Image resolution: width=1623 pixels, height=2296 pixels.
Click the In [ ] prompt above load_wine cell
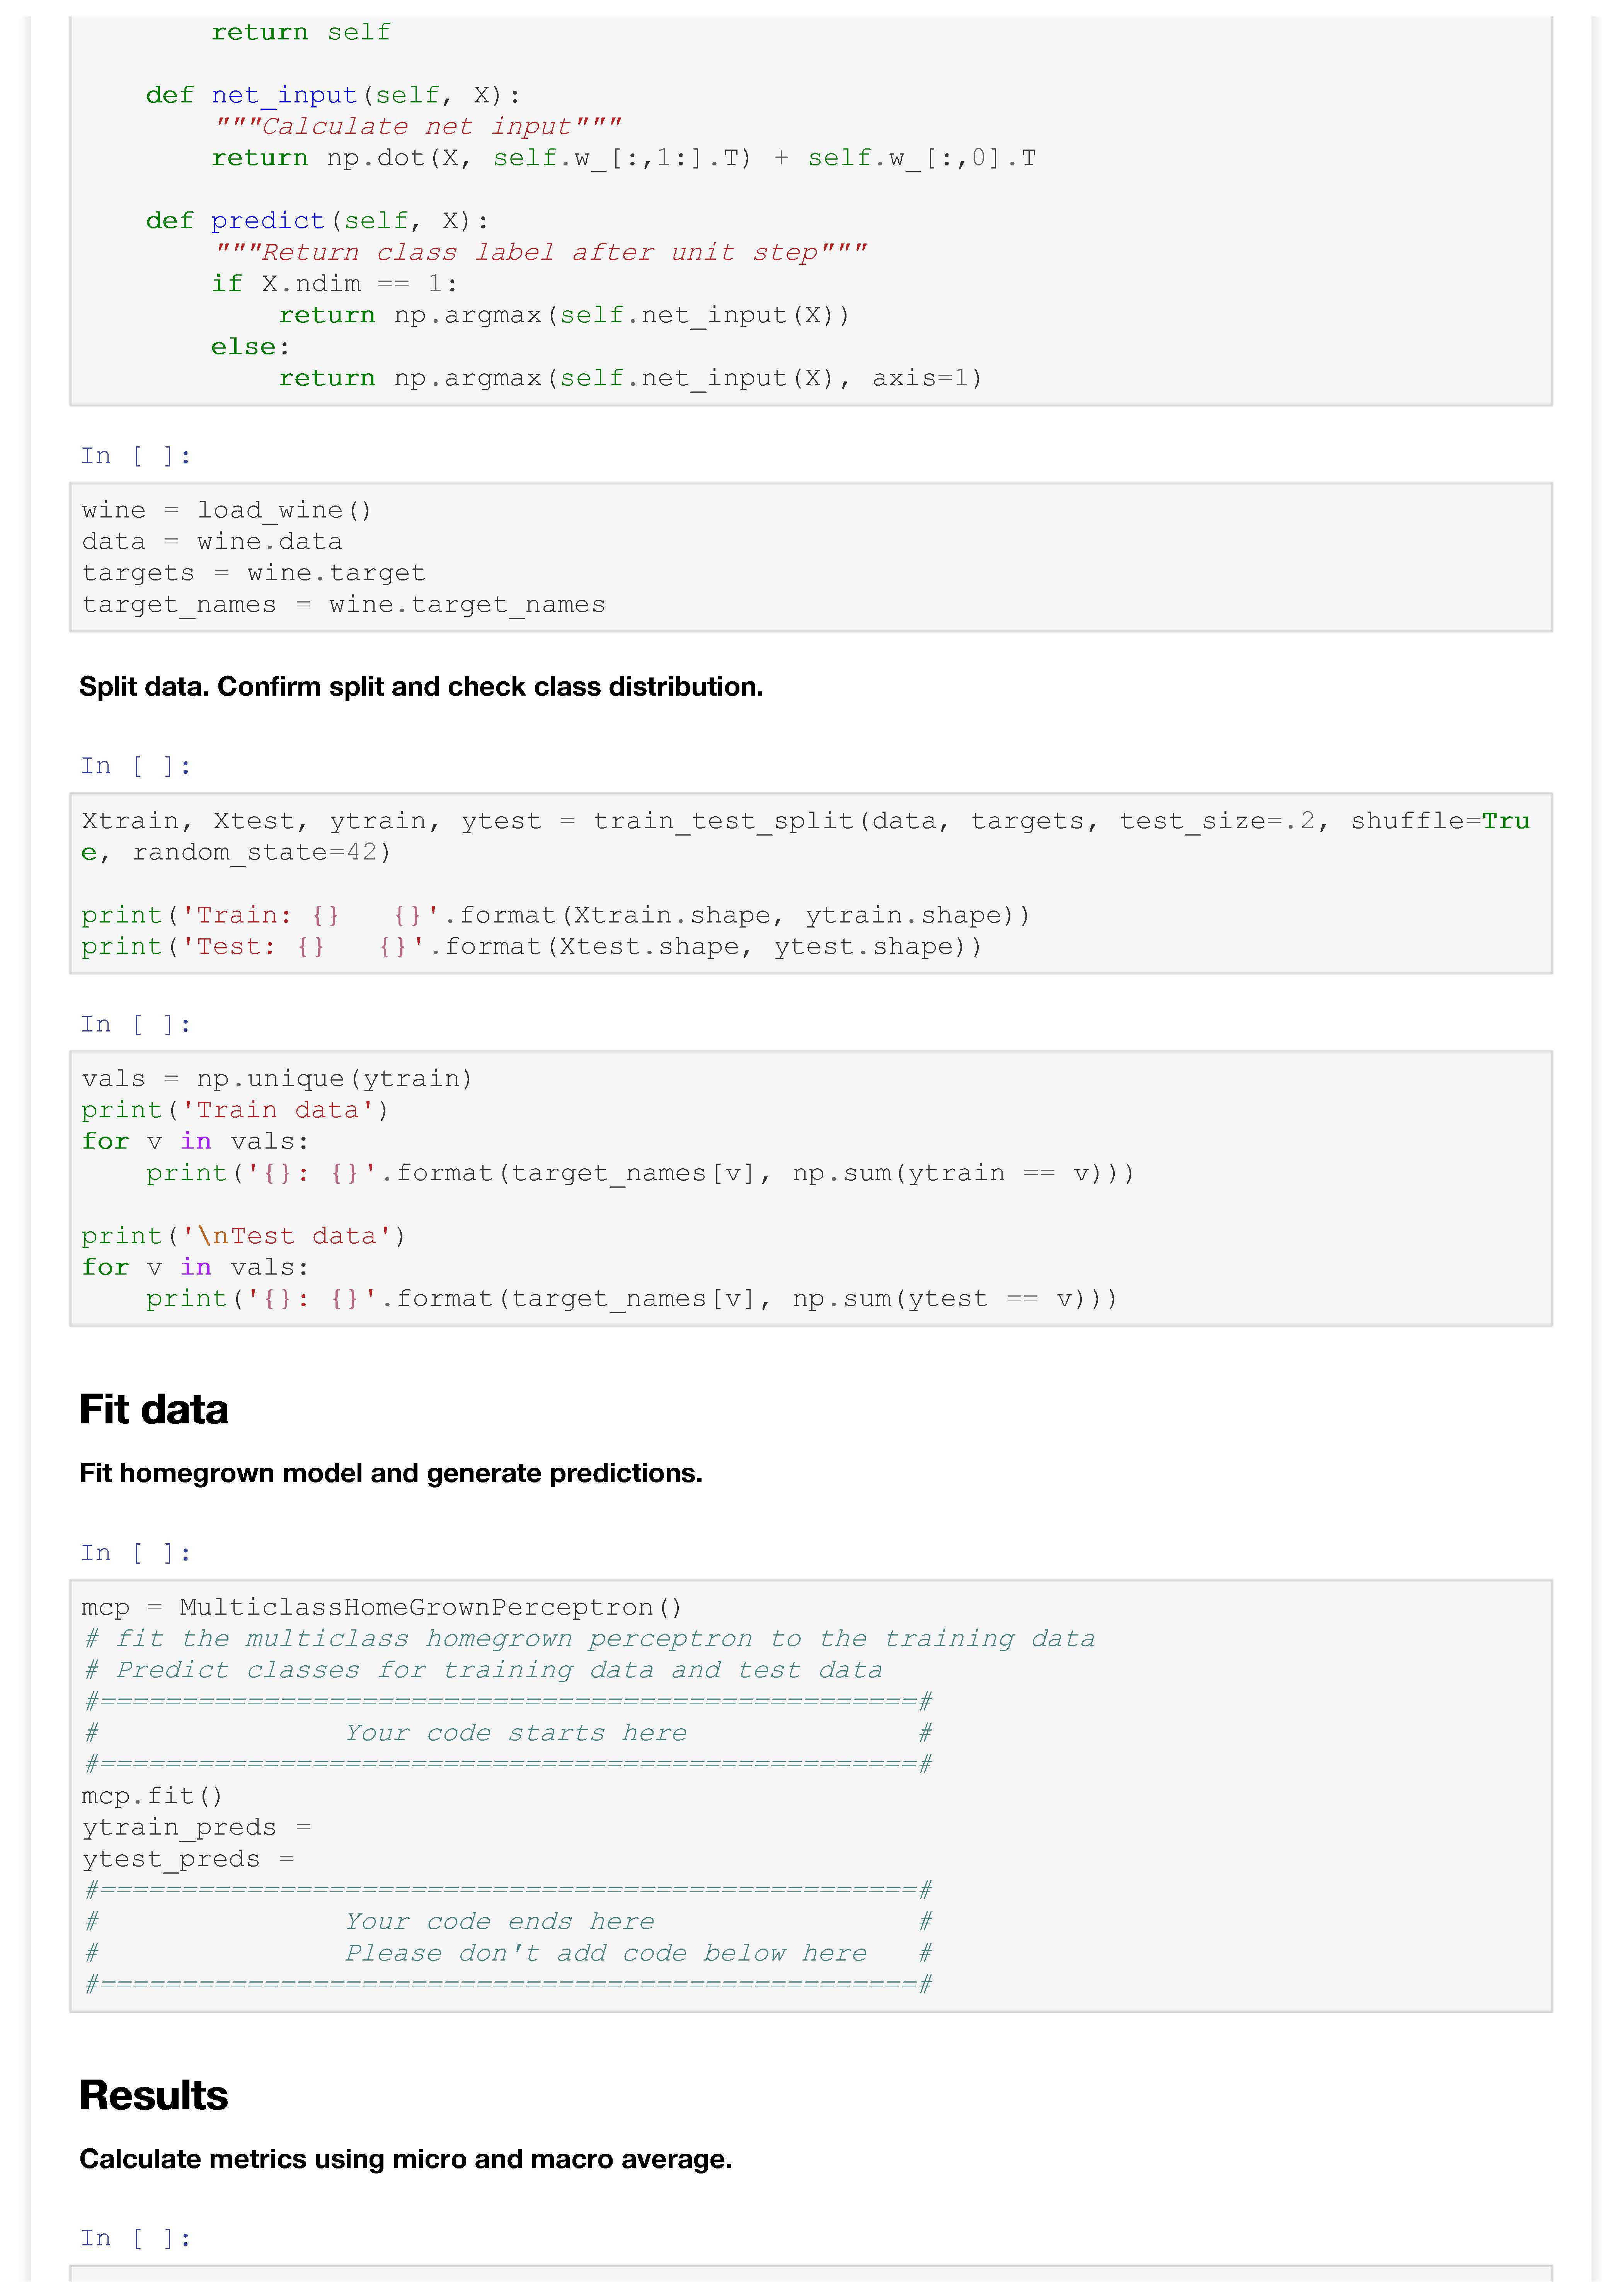136,456
